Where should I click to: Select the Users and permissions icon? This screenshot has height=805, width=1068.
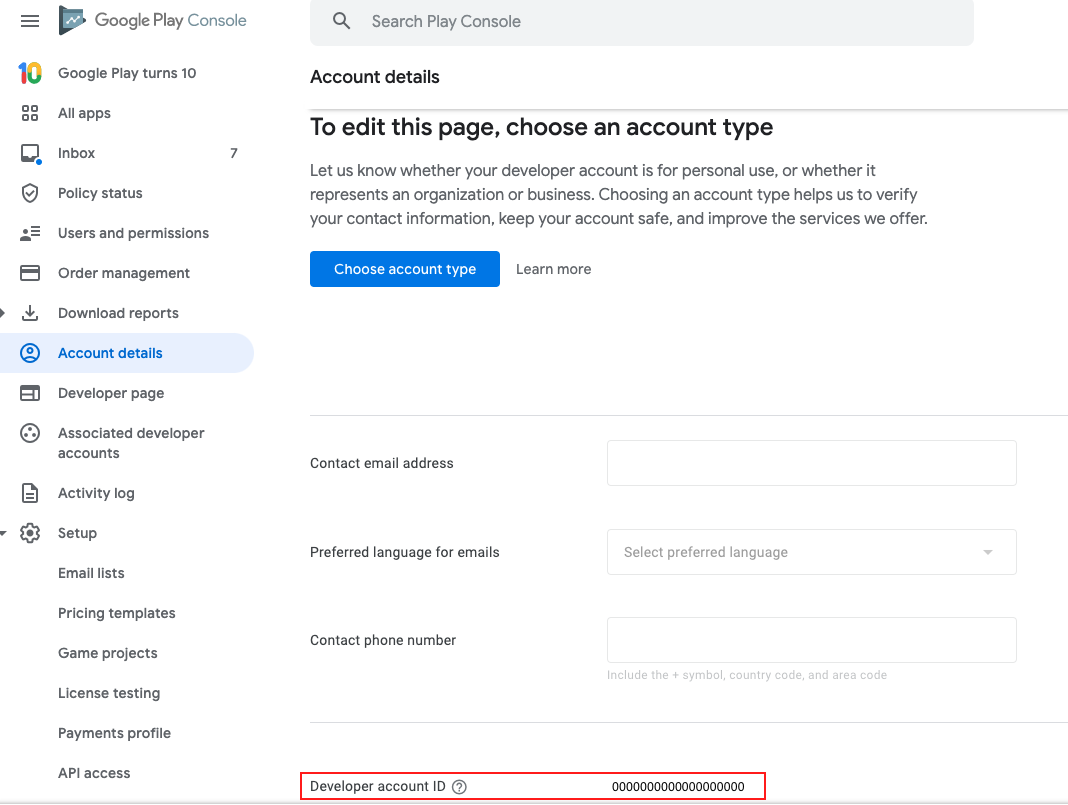pos(30,233)
